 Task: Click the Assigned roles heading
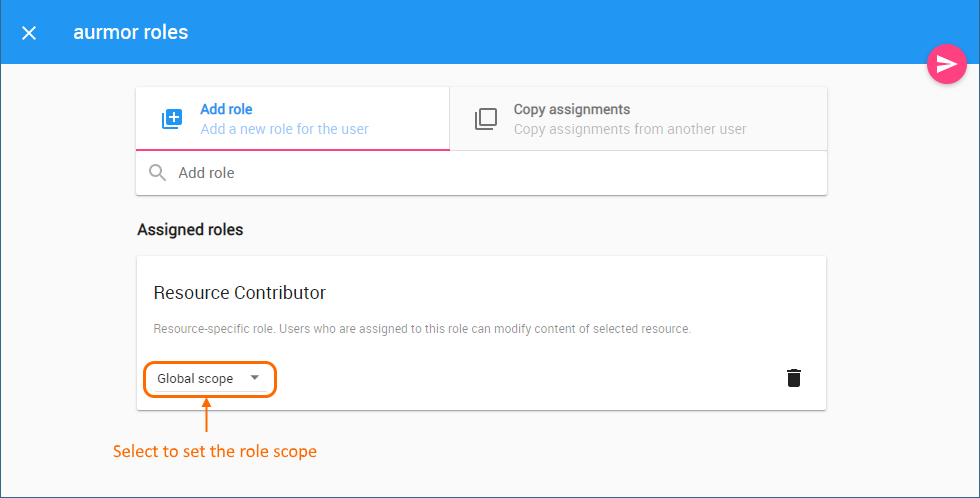tap(190, 230)
